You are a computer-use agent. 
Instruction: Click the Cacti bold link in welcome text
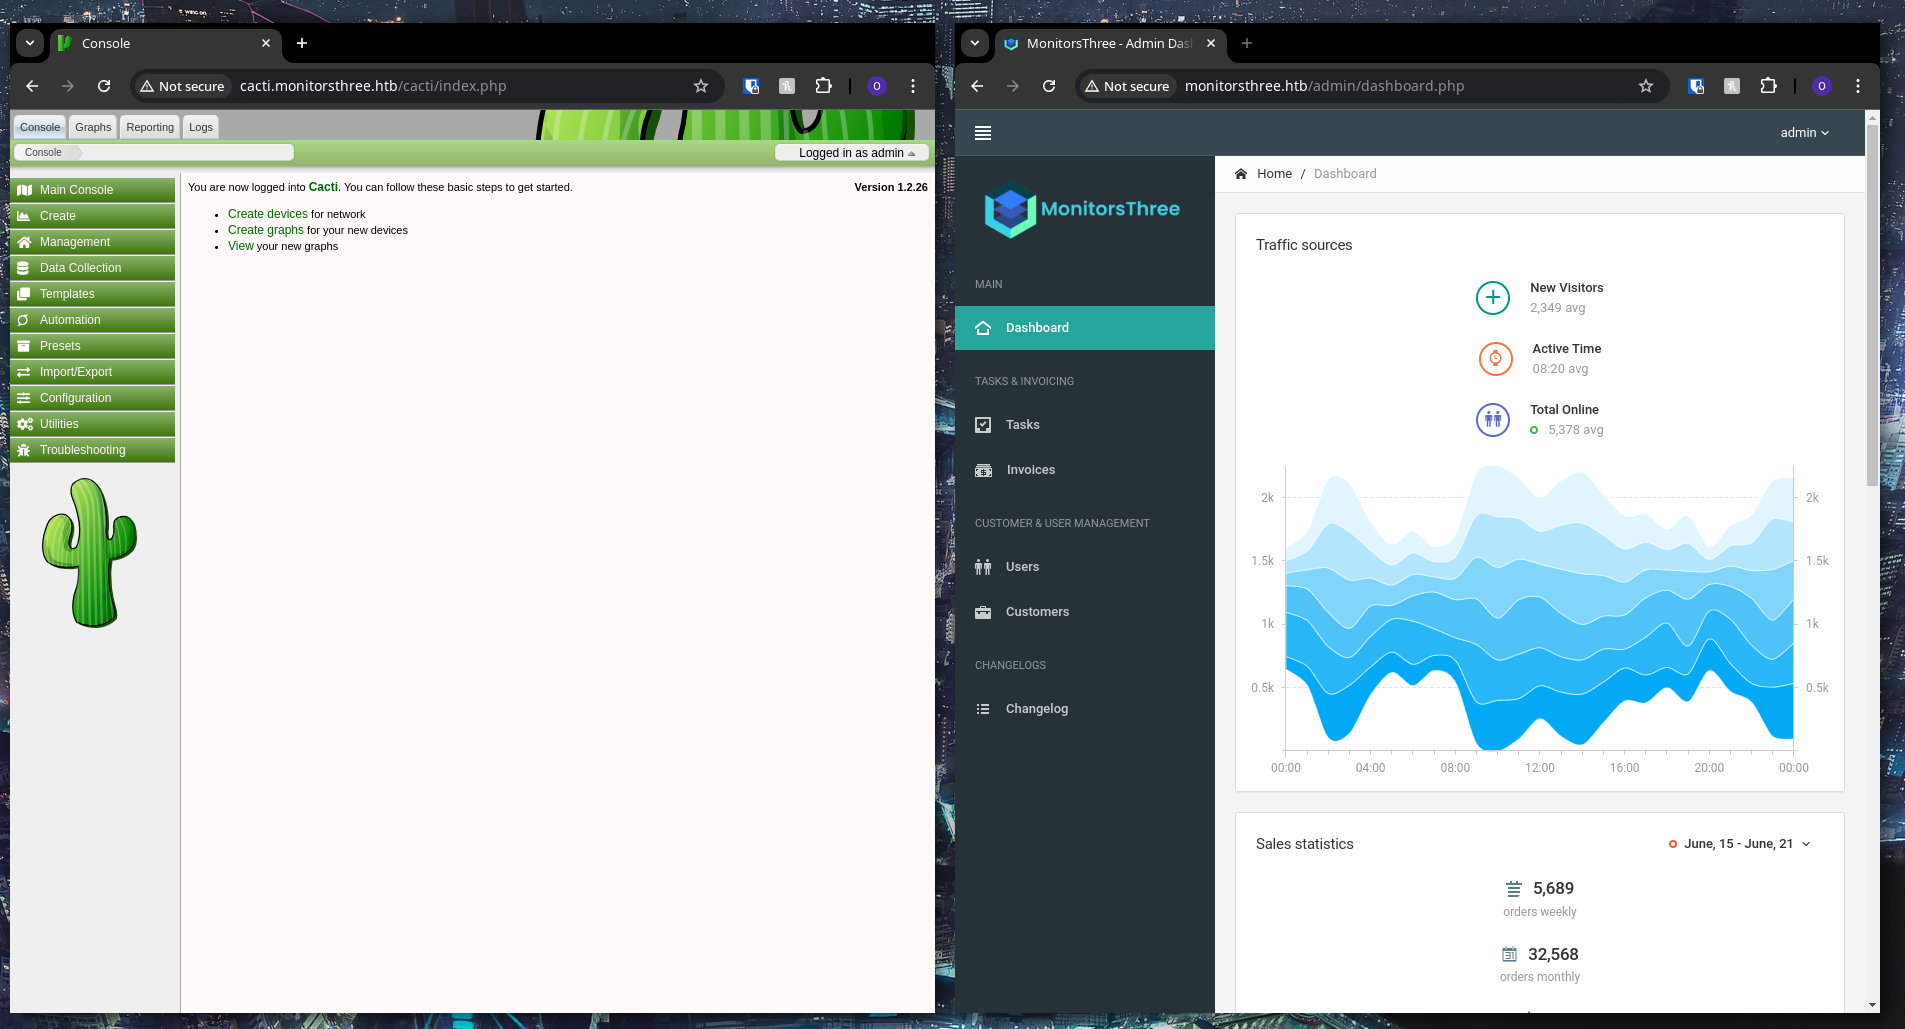[x=323, y=187]
